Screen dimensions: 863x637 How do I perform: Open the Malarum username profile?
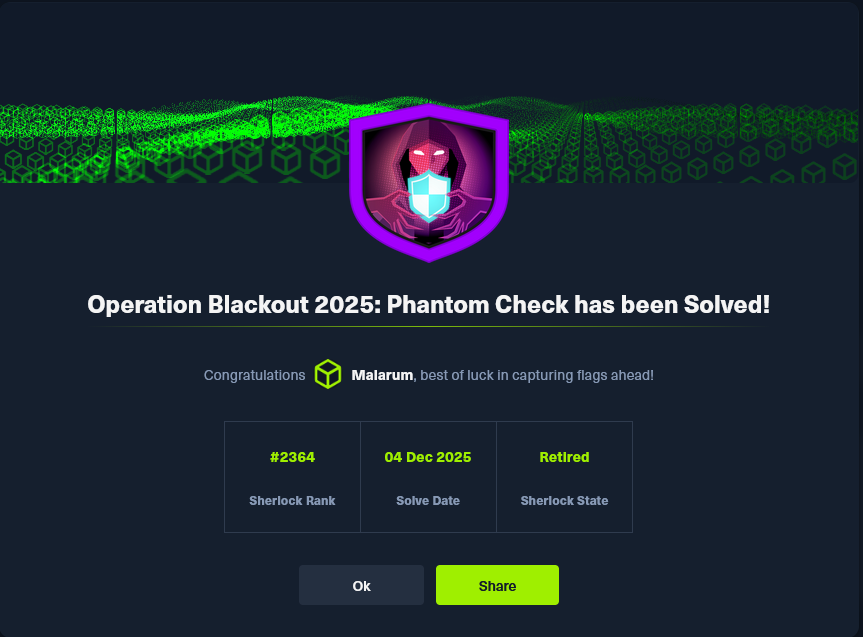pyautogui.click(x=382, y=376)
